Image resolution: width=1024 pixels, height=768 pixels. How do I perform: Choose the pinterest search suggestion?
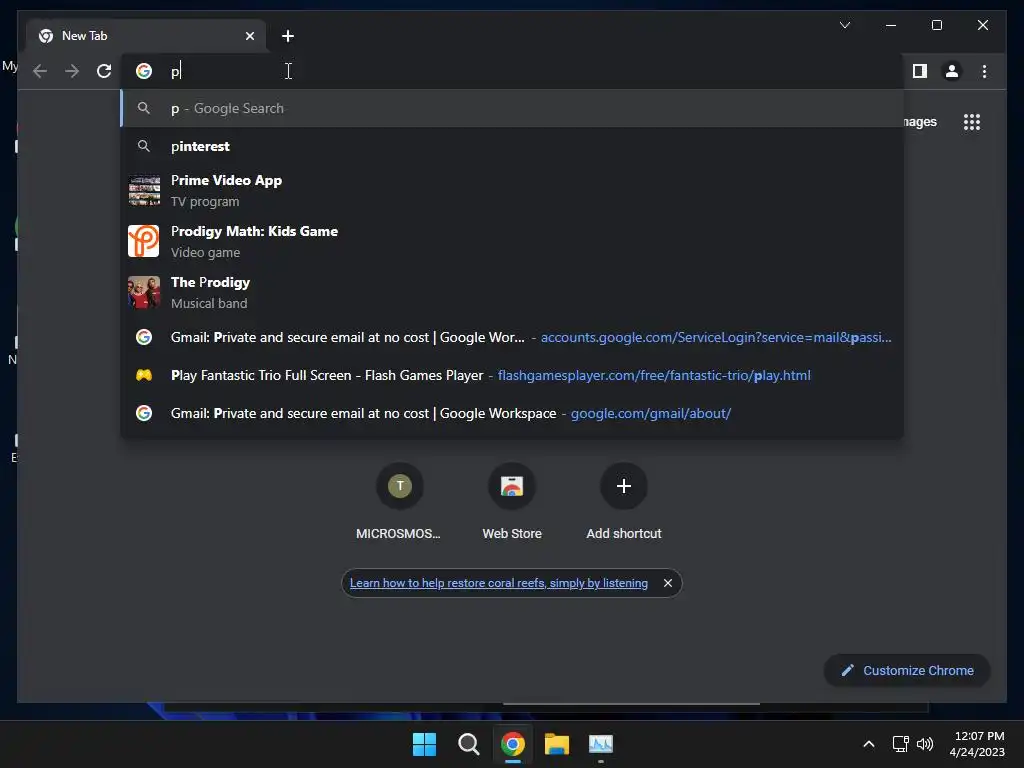pos(512,146)
